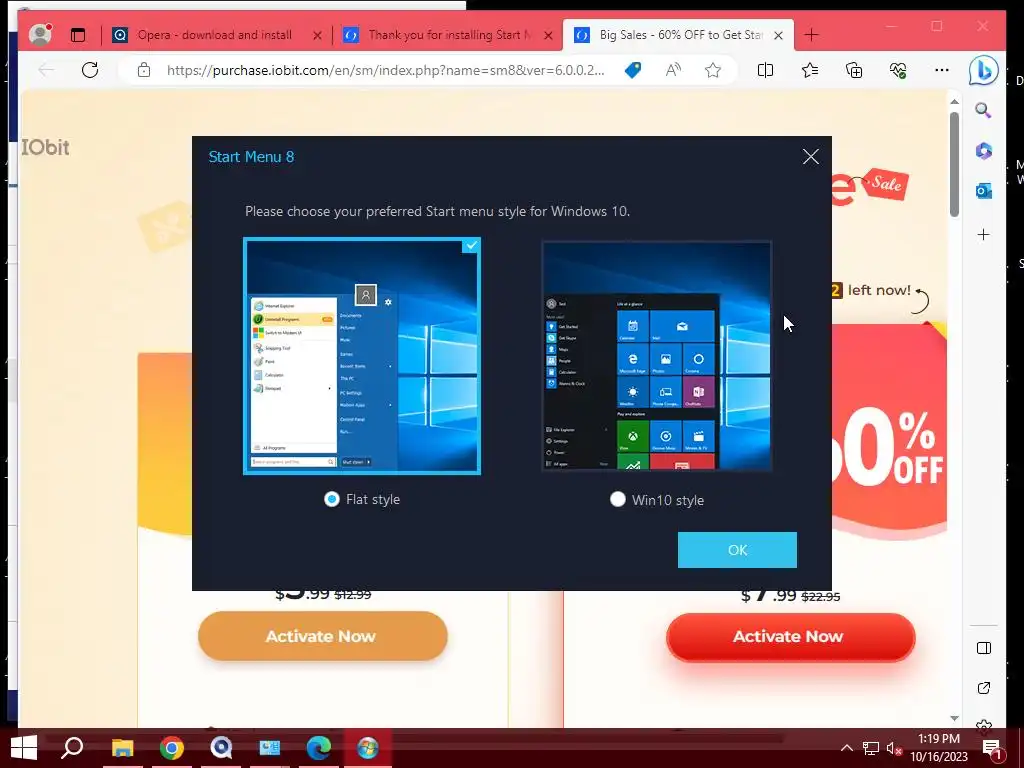Reload the current page
This screenshot has height=768, width=1024.
tap(90, 70)
